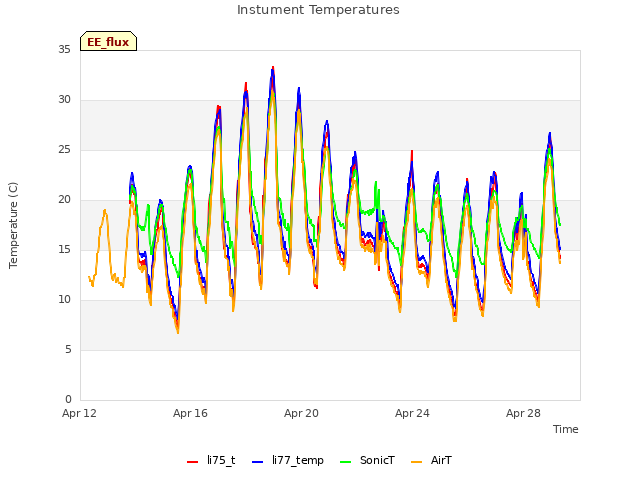Viewport: 640px width, 480px height.
Task: Click the Time axis title
Action: click(x=566, y=429)
